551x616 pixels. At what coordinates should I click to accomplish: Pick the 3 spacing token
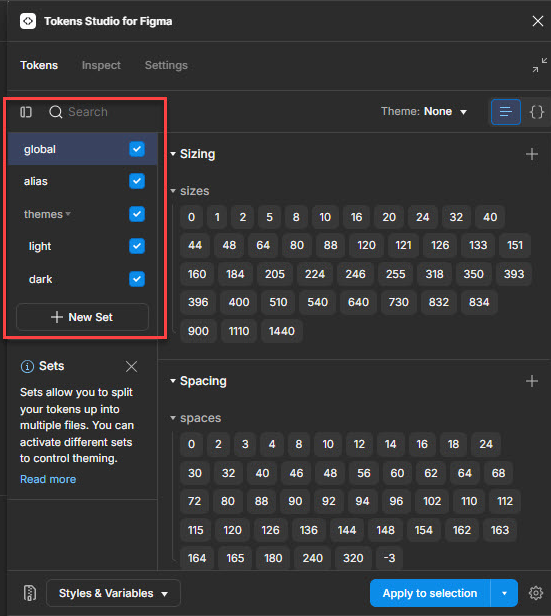(x=245, y=444)
